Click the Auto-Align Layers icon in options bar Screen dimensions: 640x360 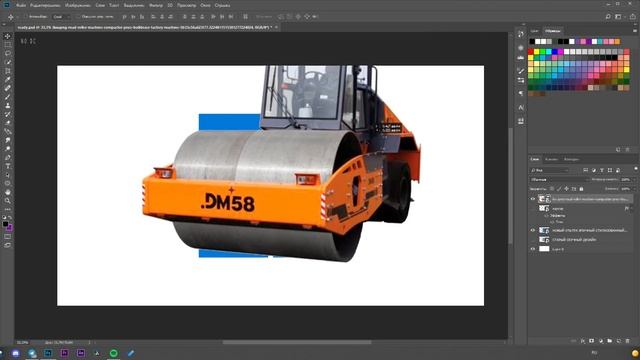(245, 17)
